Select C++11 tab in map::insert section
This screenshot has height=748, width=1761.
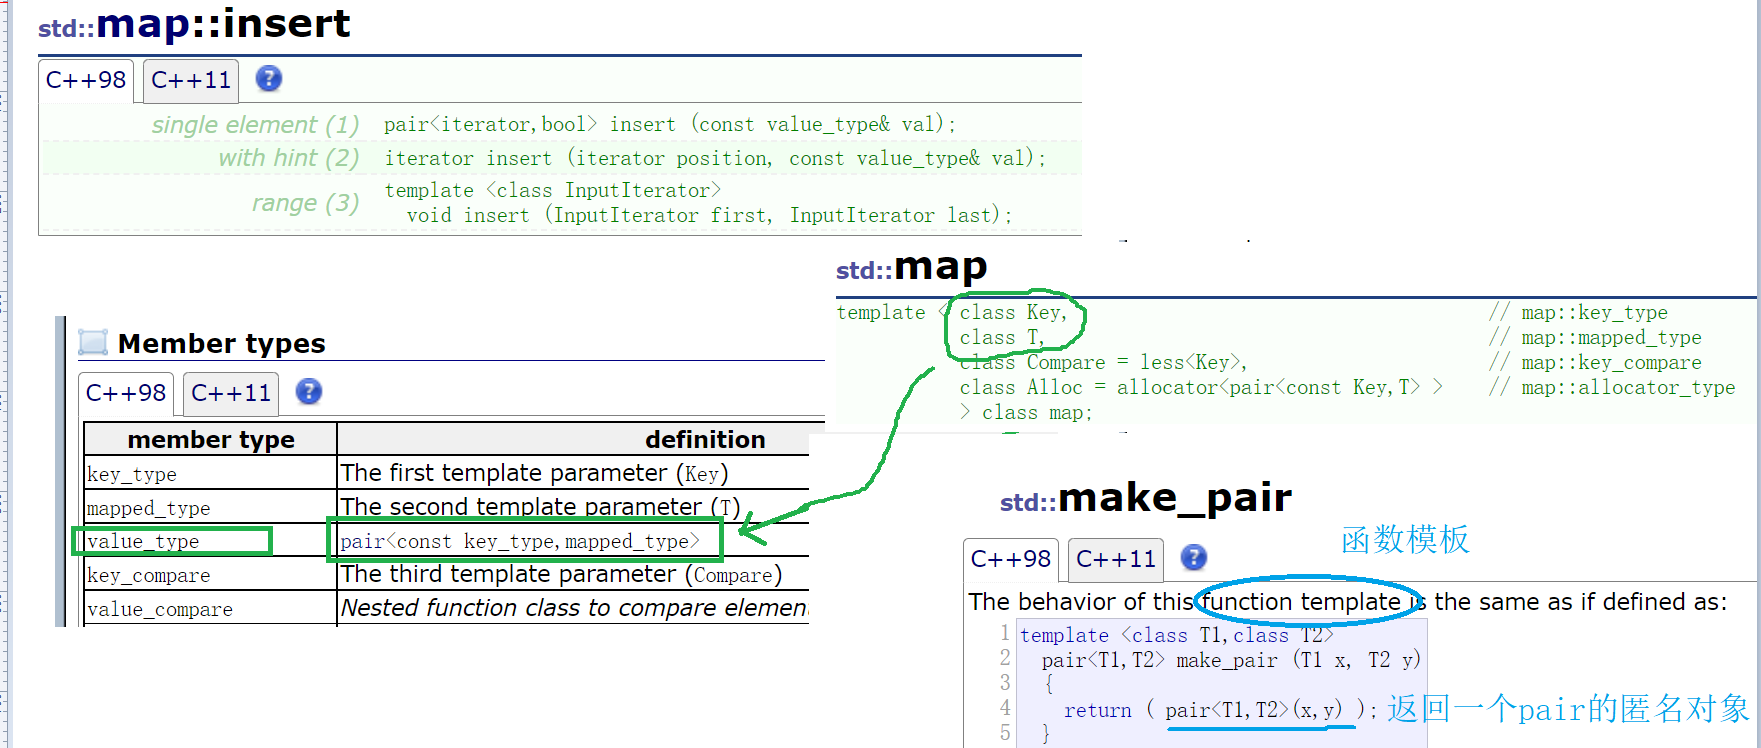coord(191,80)
